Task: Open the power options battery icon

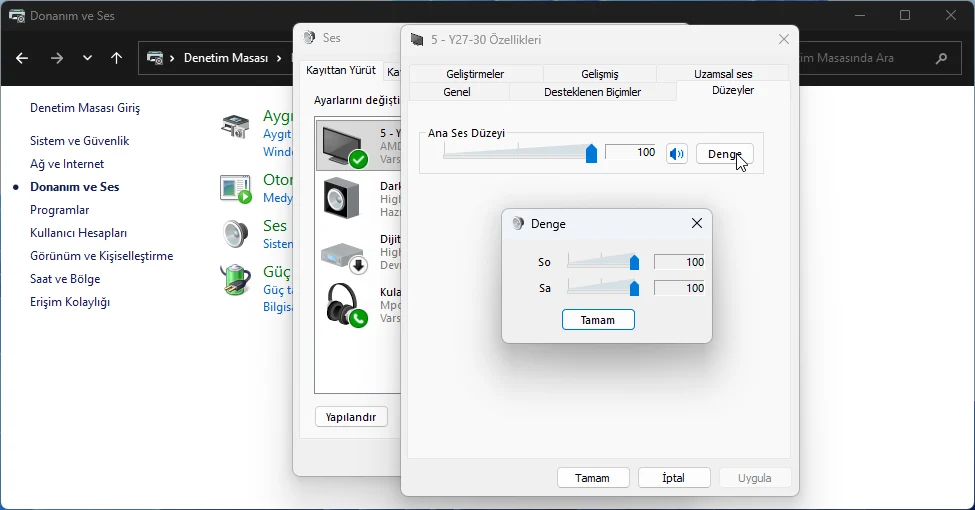Action: [x=236, y=280]
